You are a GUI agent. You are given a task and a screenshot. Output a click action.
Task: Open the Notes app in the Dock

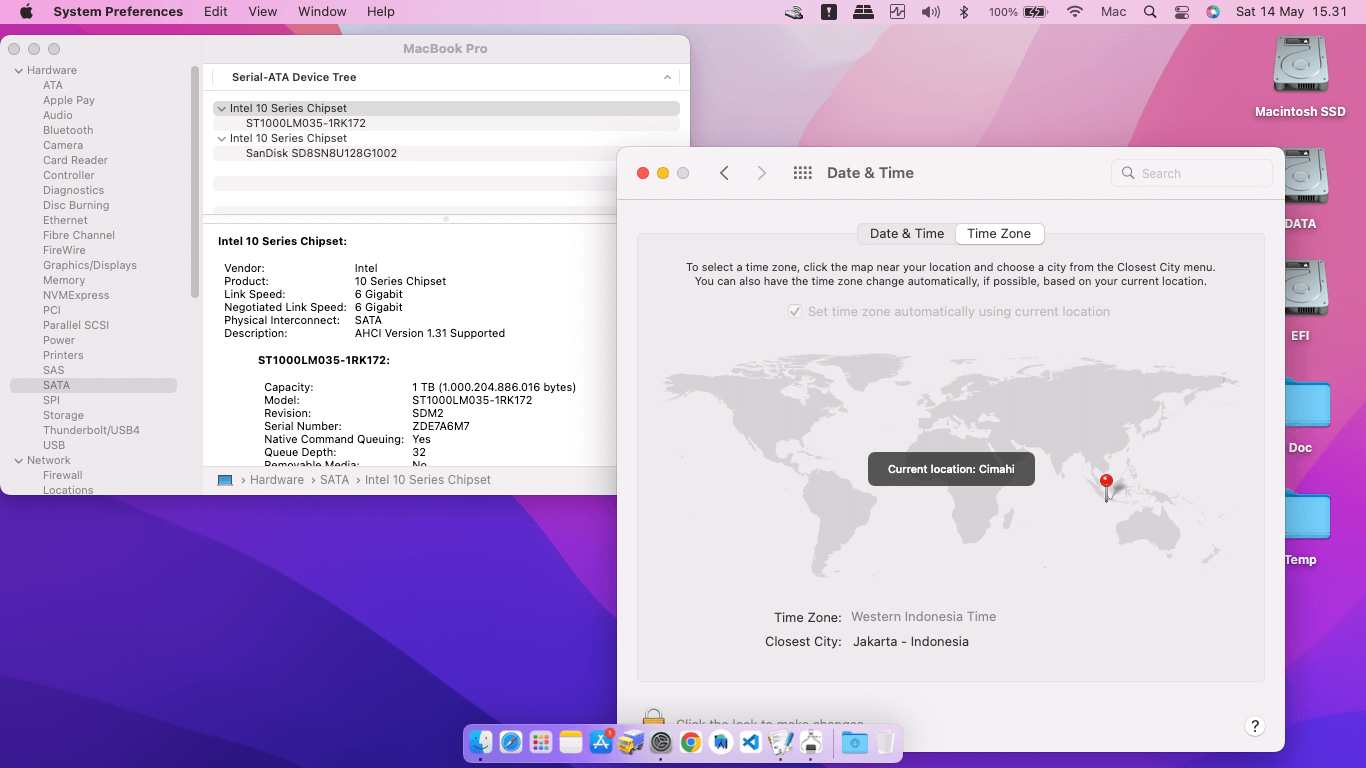(x=571, y=742)
